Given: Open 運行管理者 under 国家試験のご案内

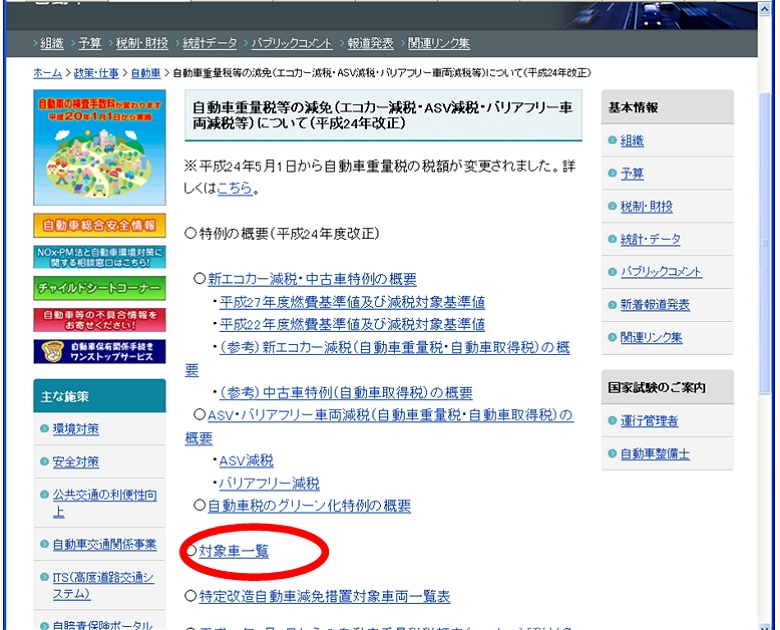Looking at the screenshot, I should click(x=649, y=421).
